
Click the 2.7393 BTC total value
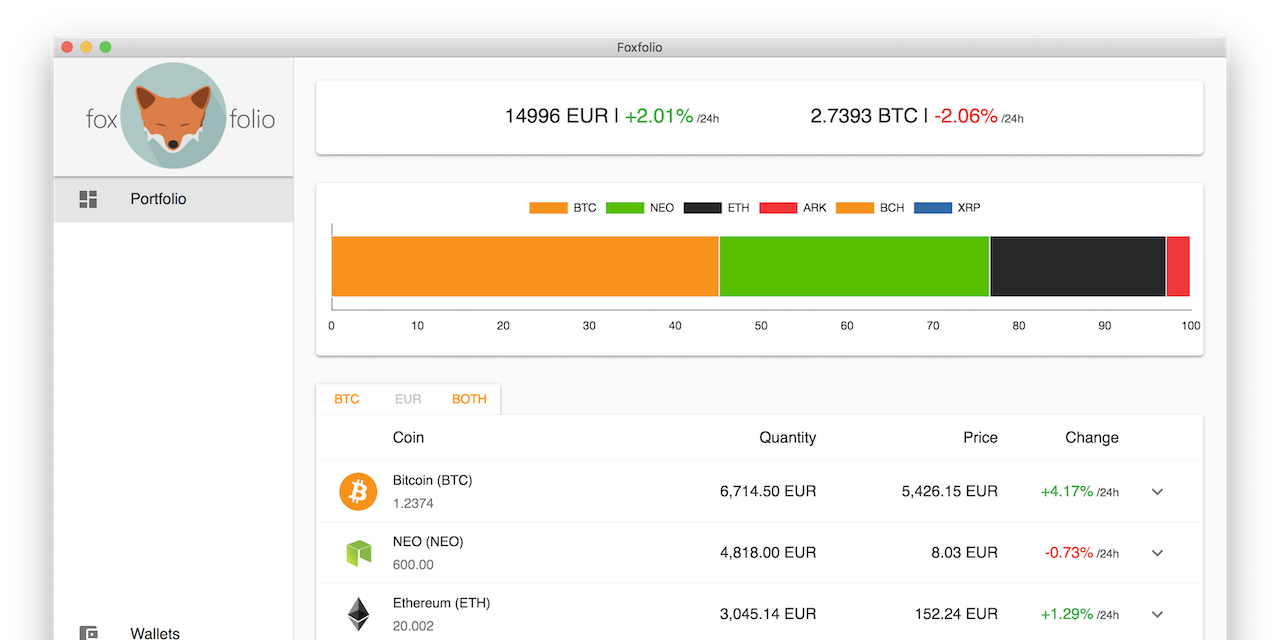[x=864, y=116]
